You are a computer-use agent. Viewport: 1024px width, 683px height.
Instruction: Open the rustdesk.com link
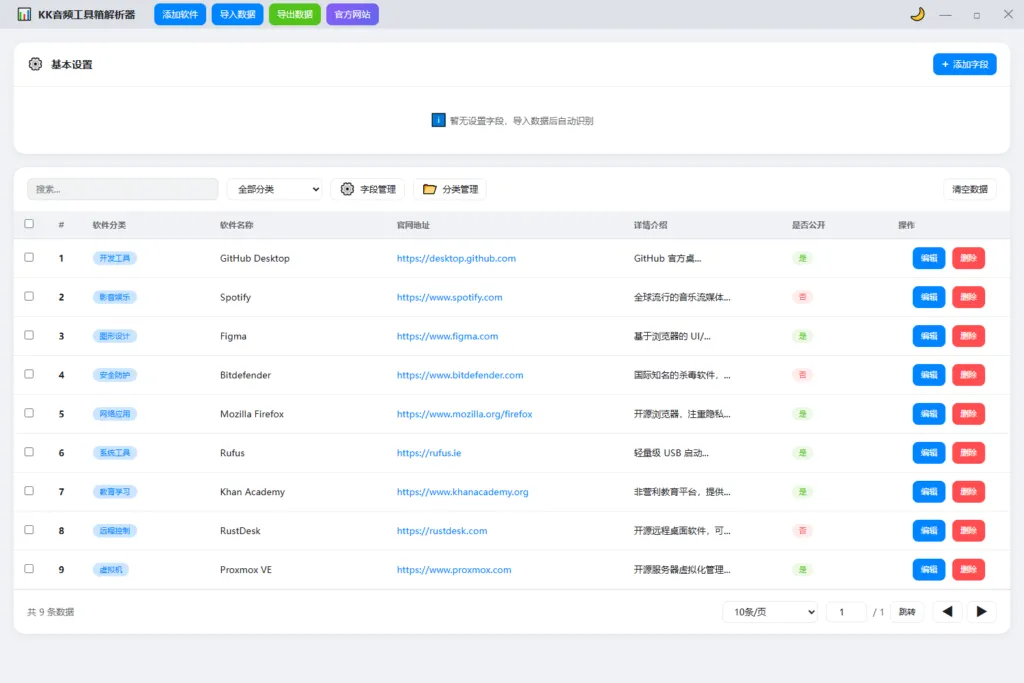click(442, 531)
